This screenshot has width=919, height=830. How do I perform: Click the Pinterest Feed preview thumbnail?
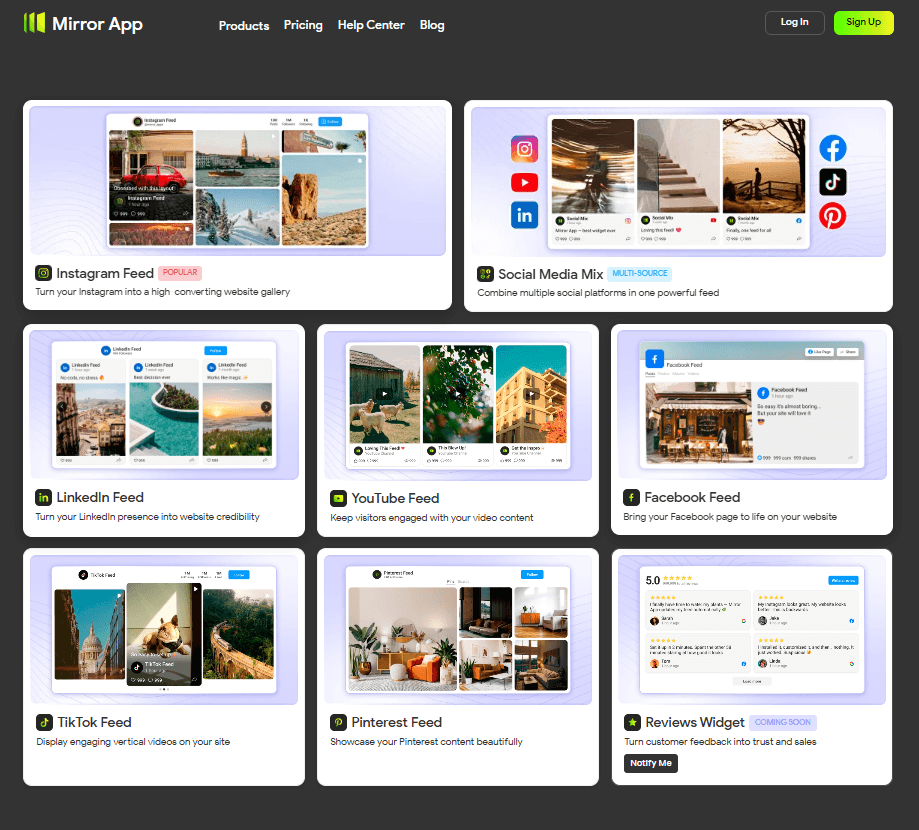tap(457, 628)
